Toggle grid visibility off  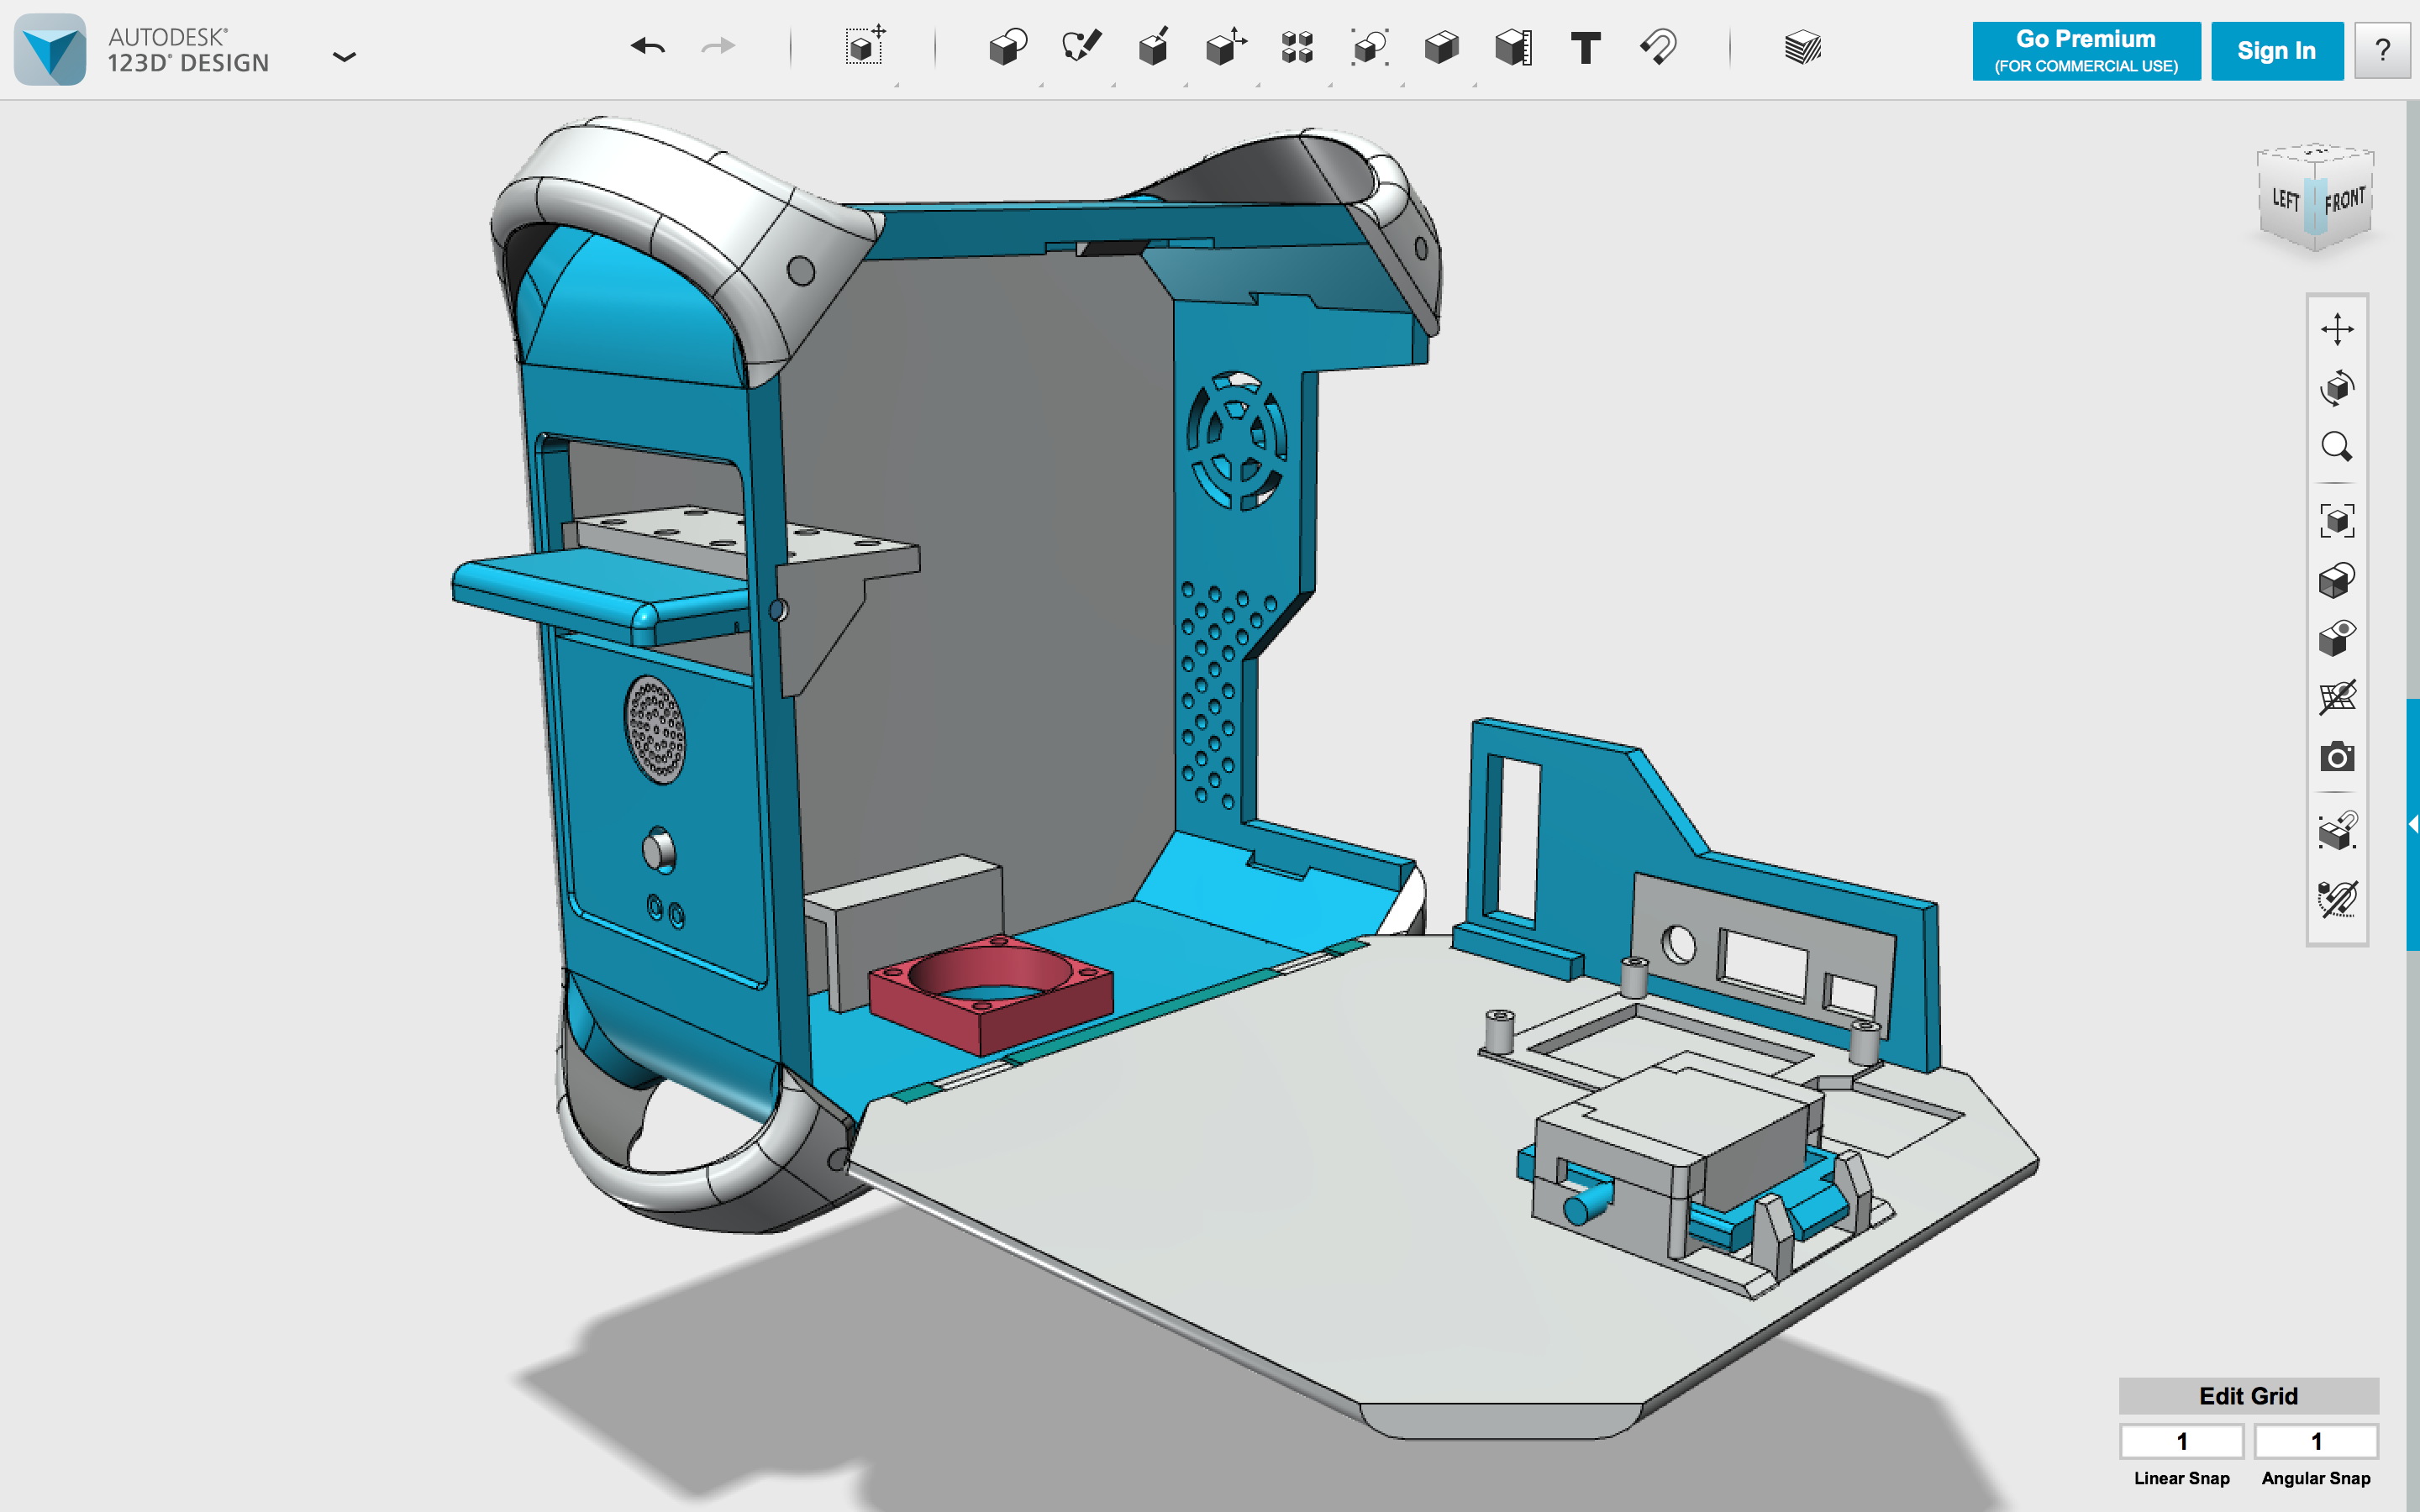tap(2336, 697)
